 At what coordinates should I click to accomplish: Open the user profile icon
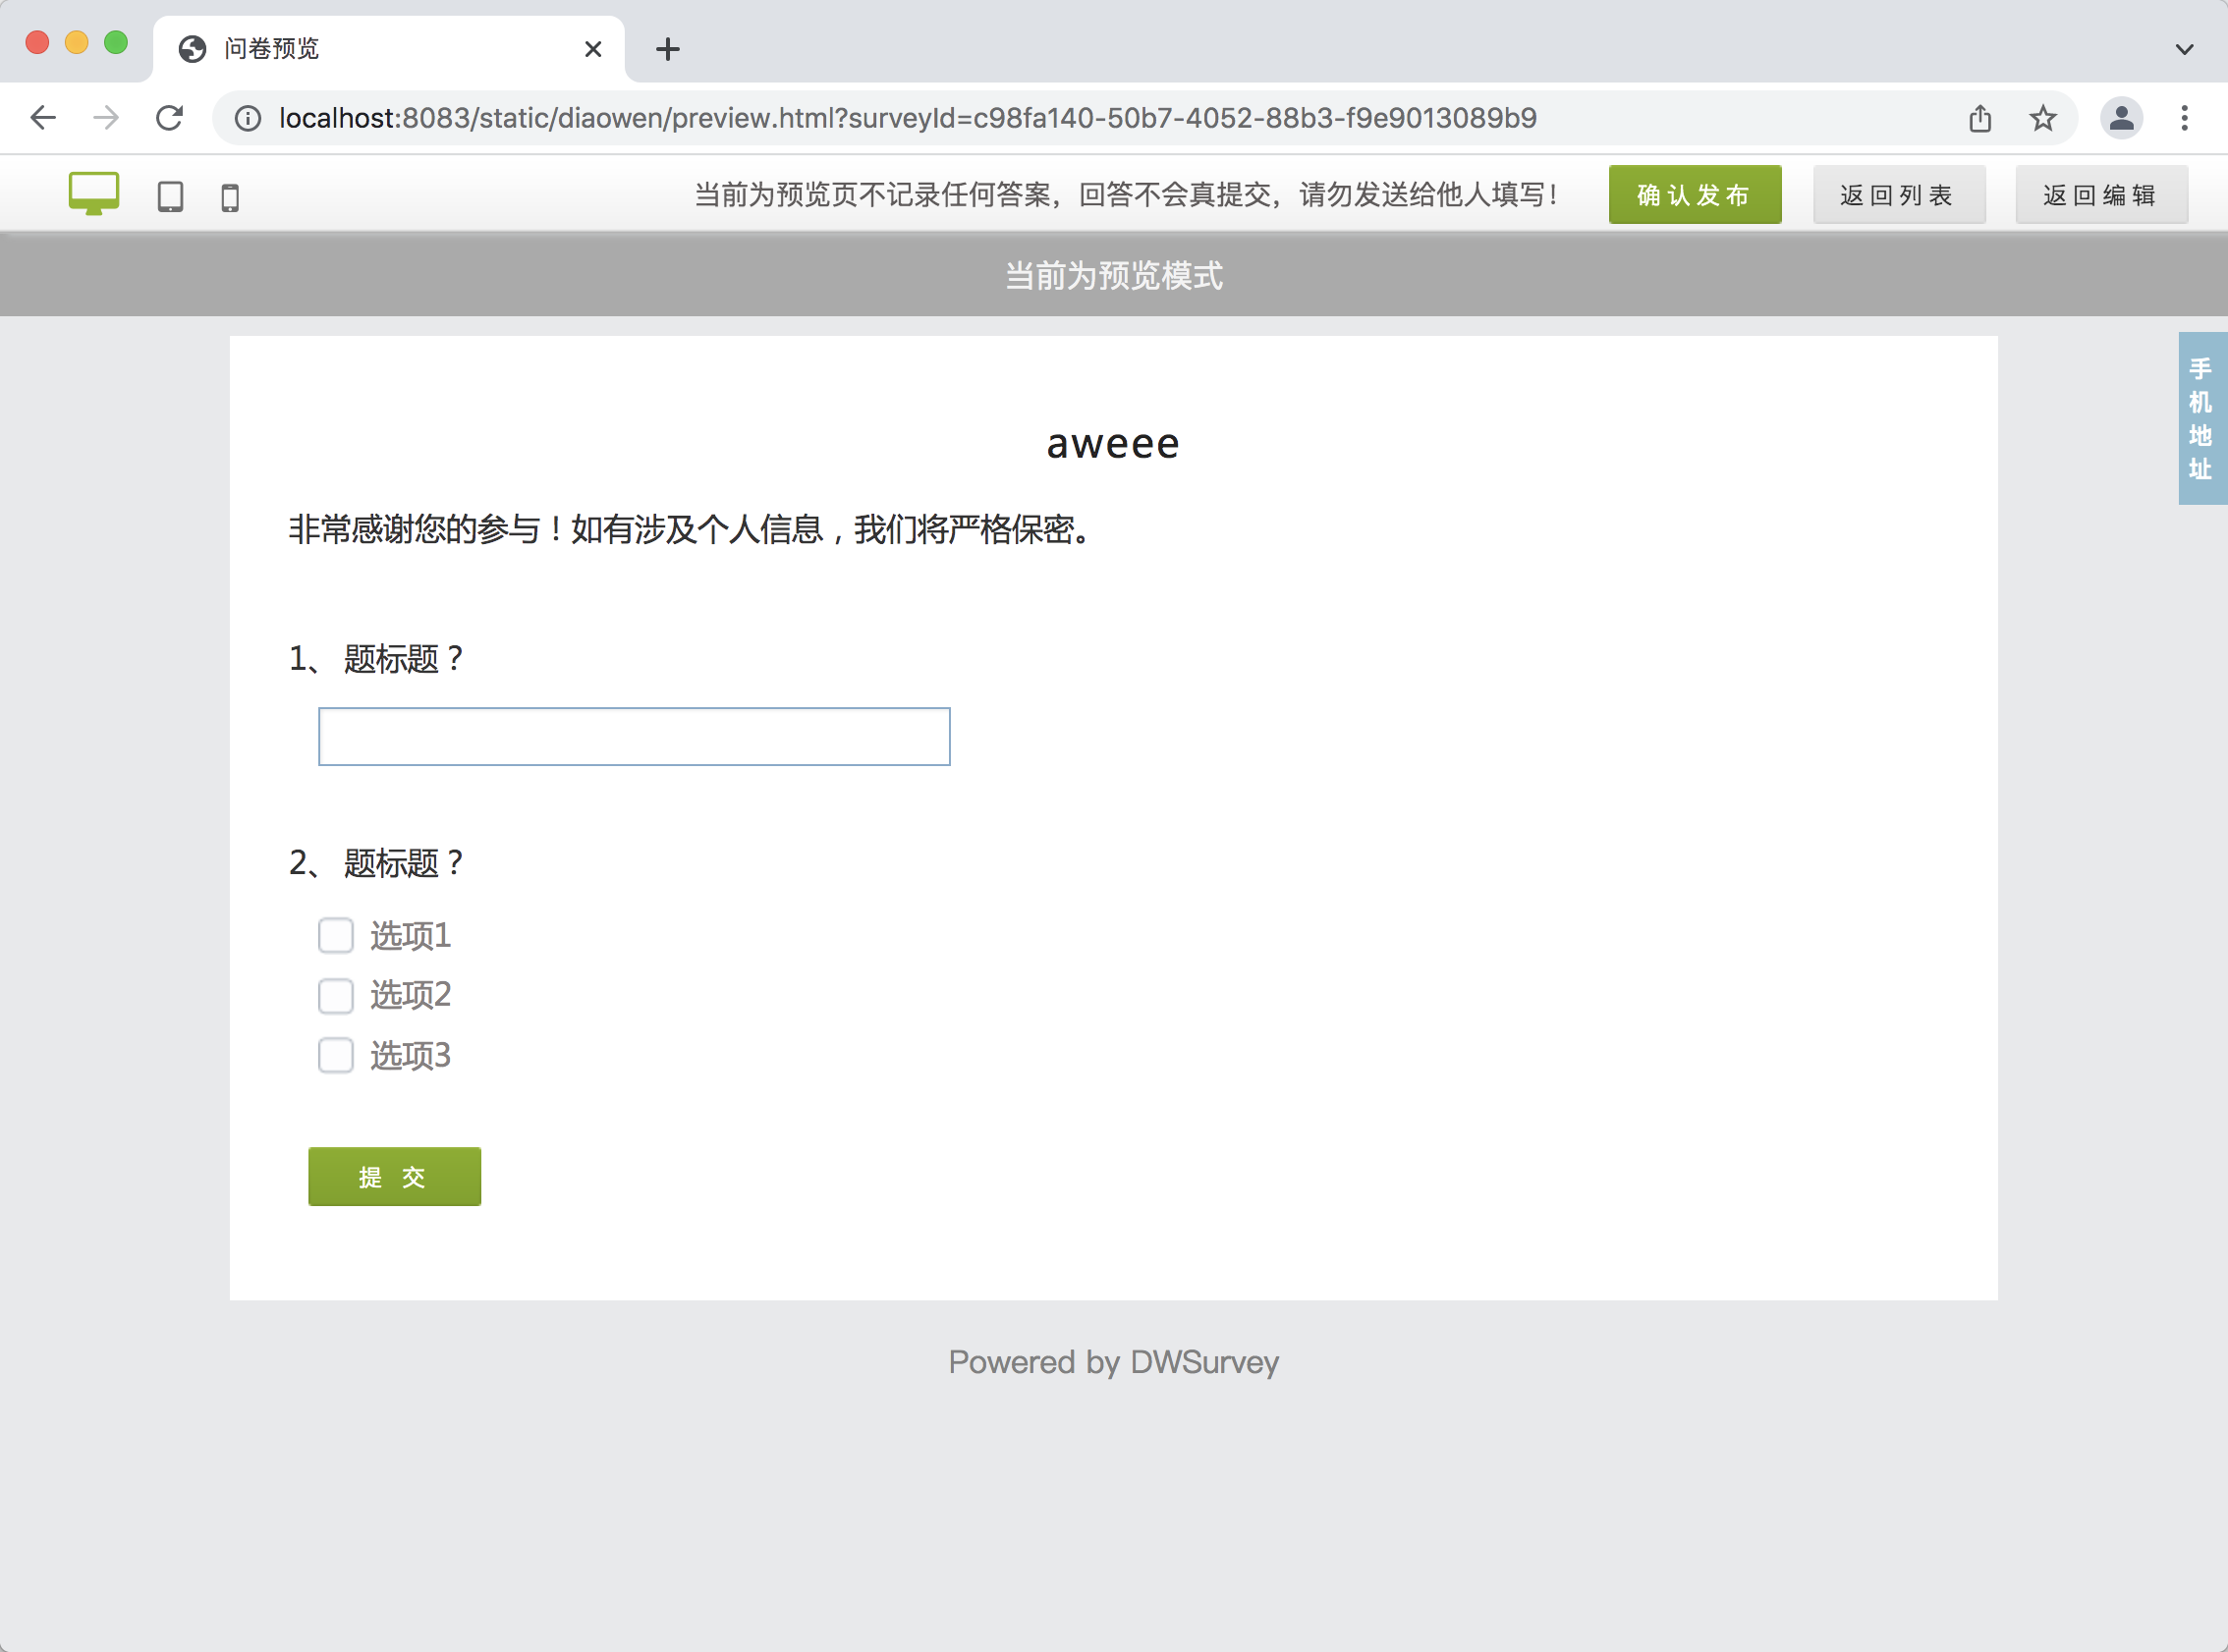coord(2121,118)
